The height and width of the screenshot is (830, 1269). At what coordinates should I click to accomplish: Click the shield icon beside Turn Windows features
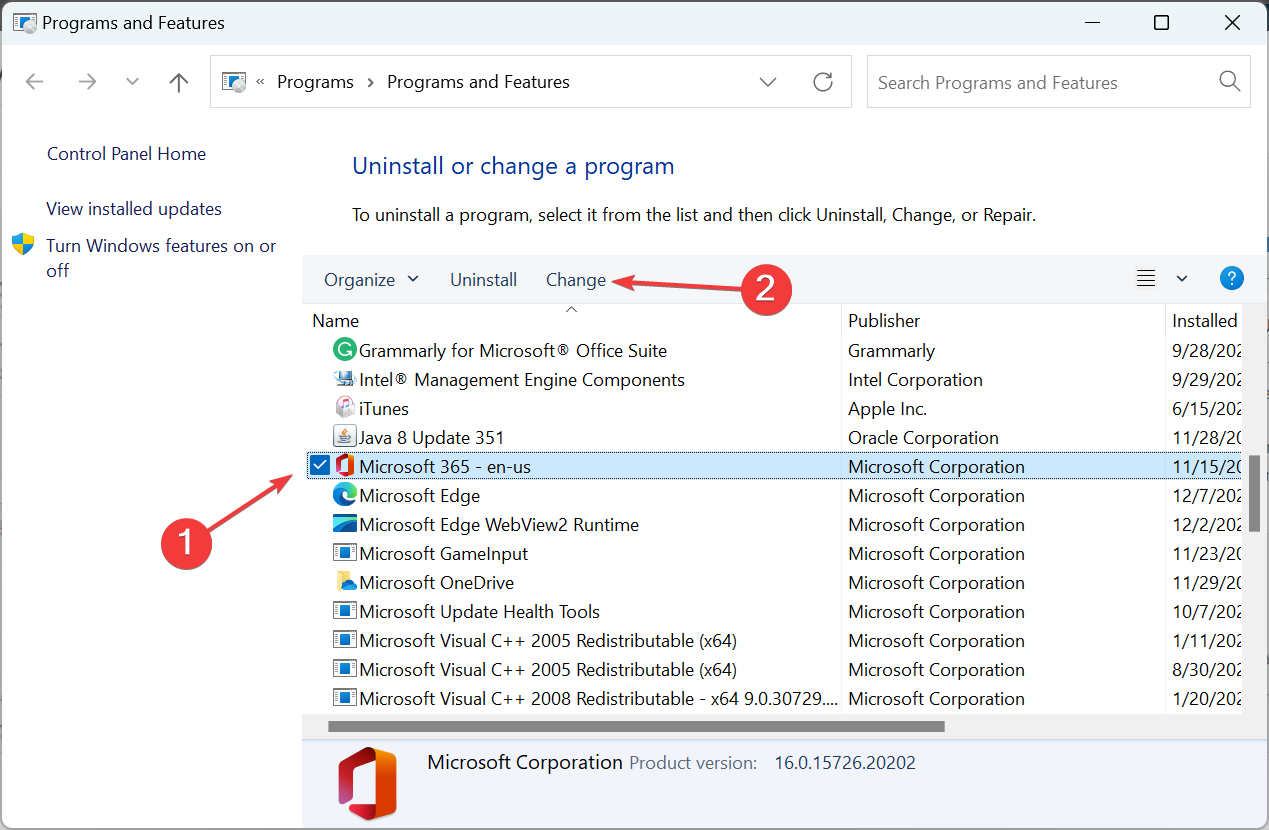click(x=23, y=245)
